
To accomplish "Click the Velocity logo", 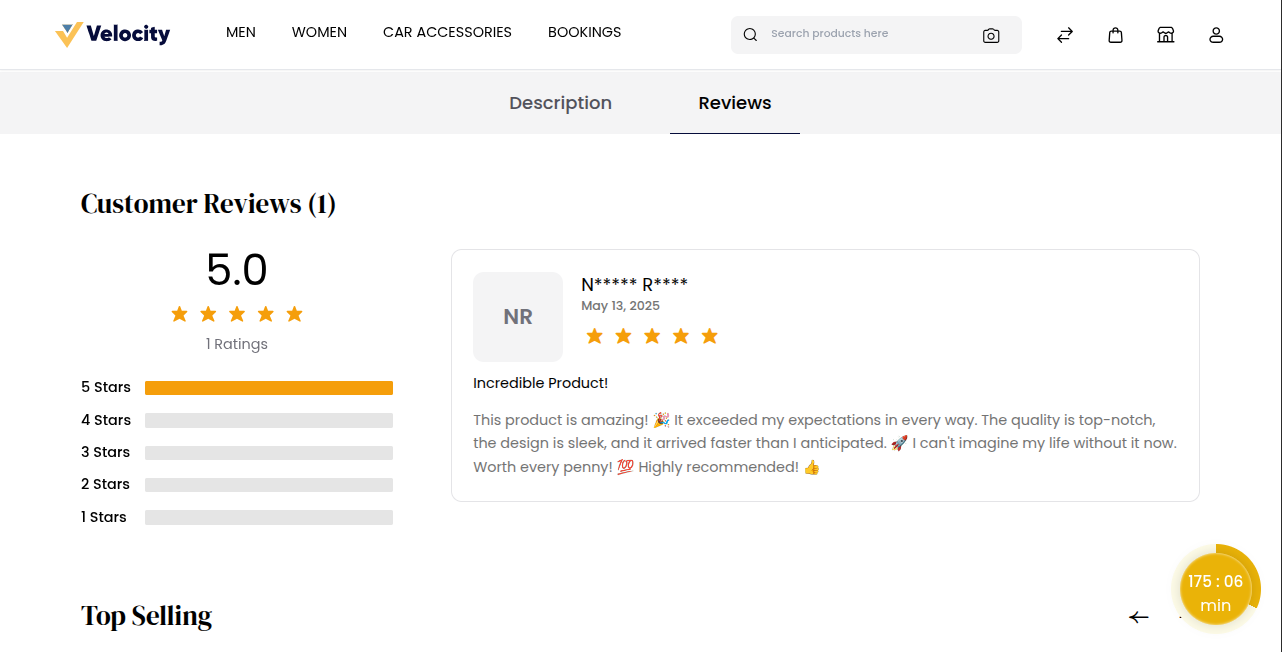I will (112, 33).
